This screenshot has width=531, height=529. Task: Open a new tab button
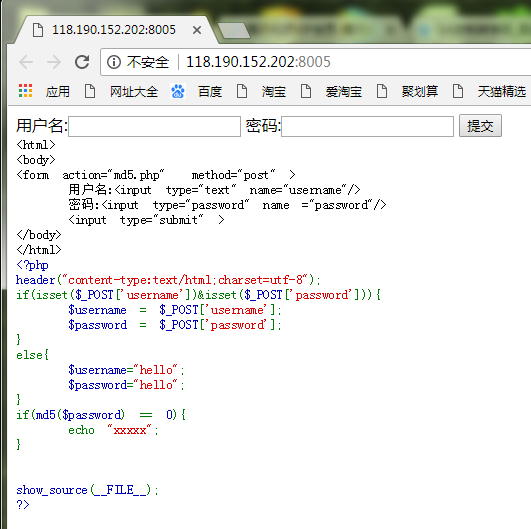tap(234, 30)
